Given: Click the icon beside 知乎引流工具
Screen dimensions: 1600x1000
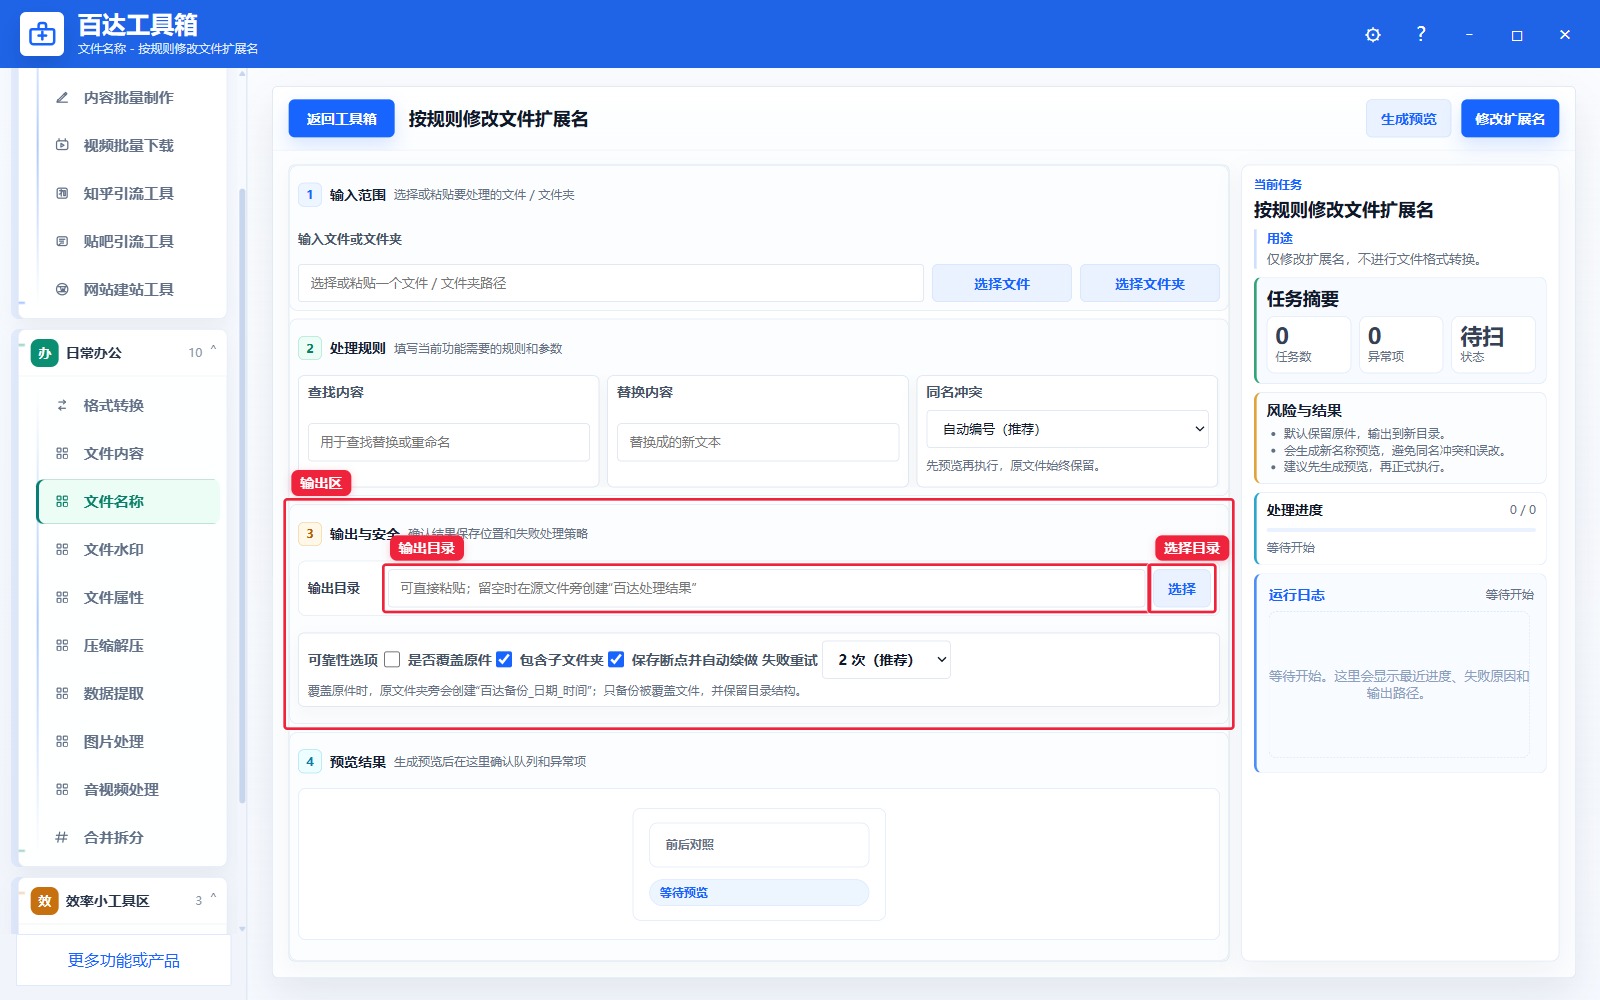Looking at the screenshot, I should coord(62,194).
